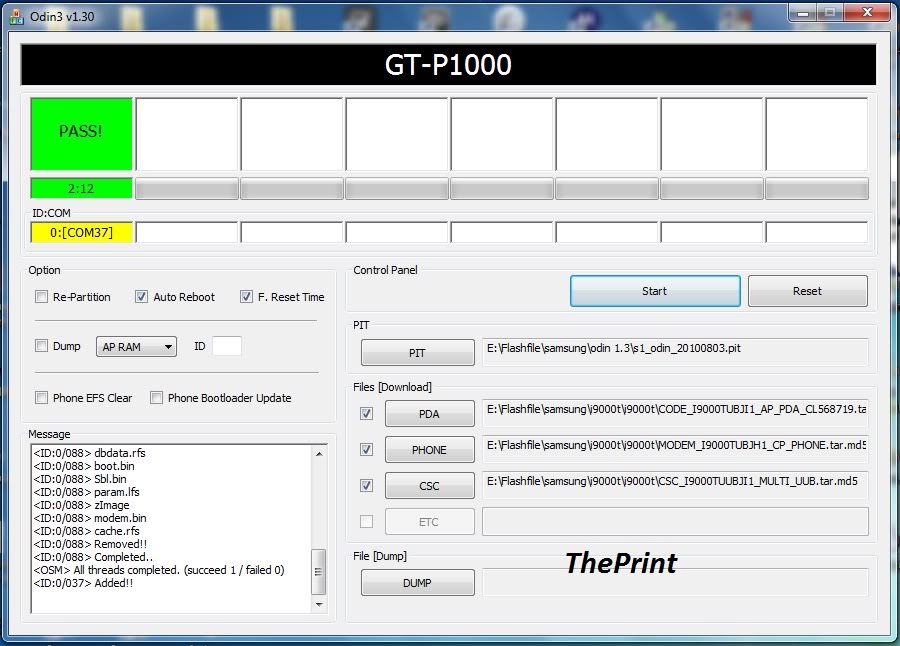Check the Phone EFS Clear option
Viewport: 900px width, 646px height.
41,397
